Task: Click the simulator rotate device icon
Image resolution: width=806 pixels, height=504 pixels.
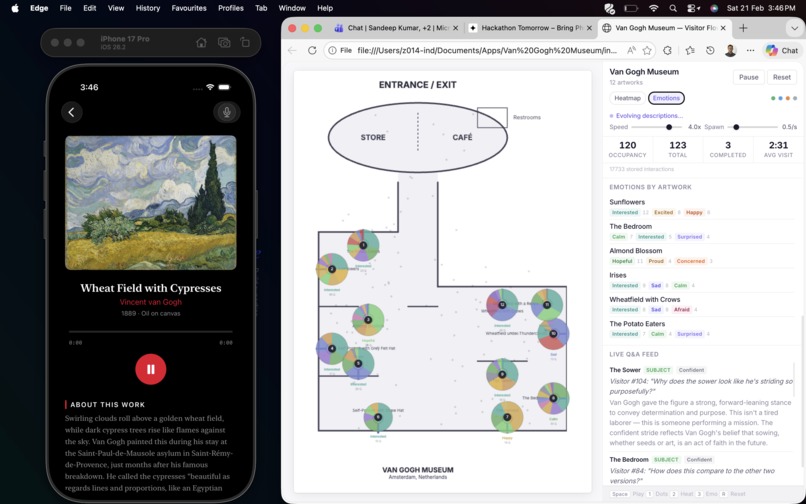Action: [x=245, y=43]
